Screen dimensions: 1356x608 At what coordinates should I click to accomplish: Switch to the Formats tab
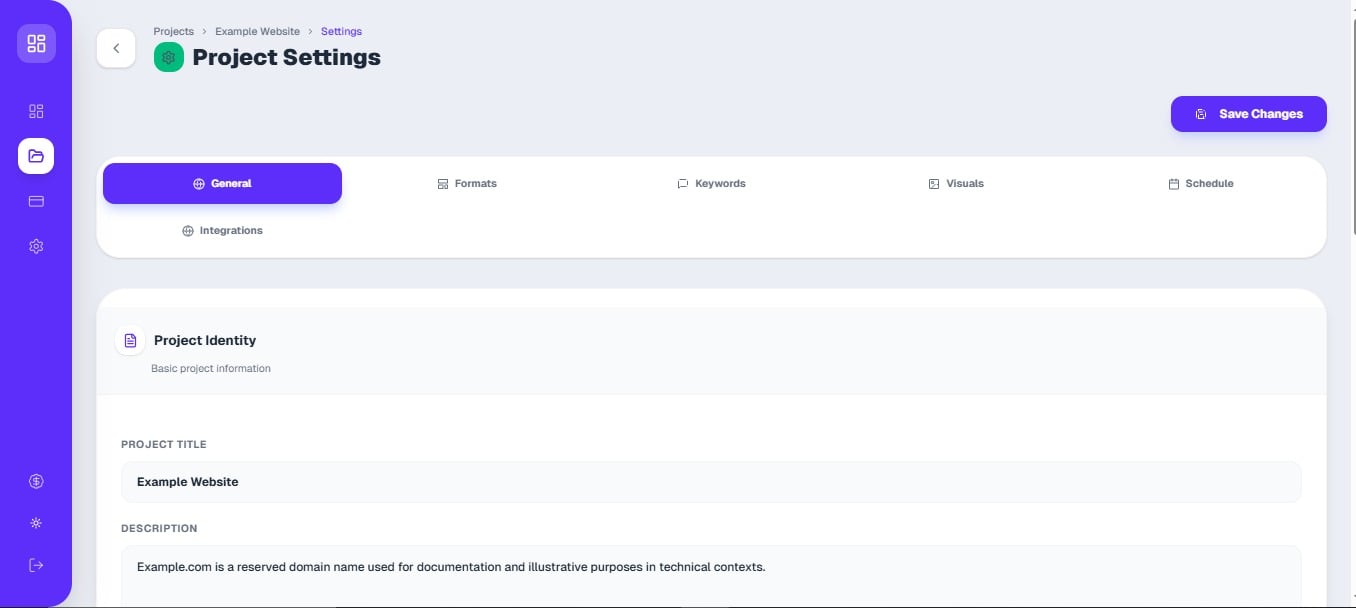point(467,184)
